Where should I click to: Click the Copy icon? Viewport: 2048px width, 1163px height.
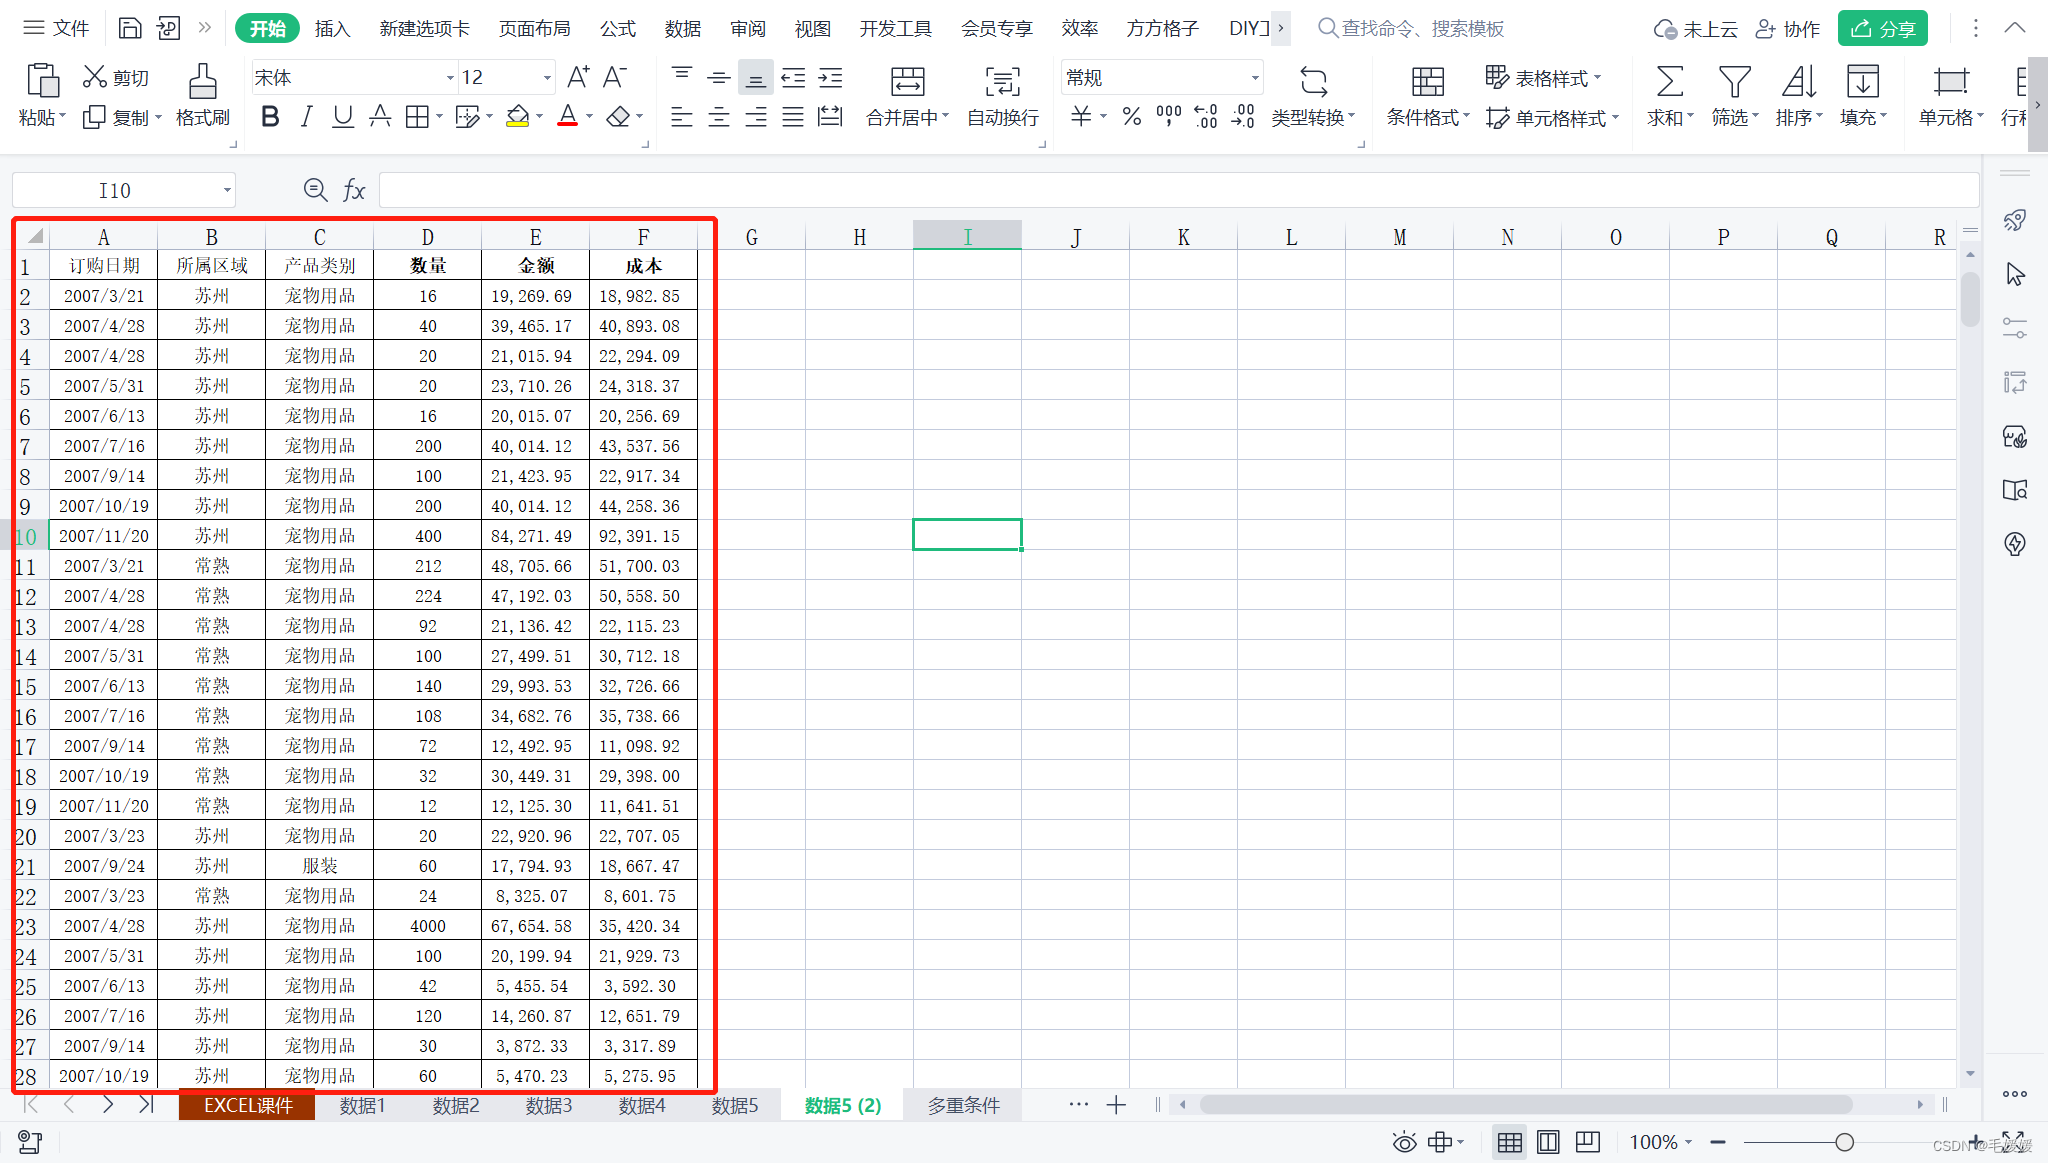pyautogui.click(x=94, y=118)
